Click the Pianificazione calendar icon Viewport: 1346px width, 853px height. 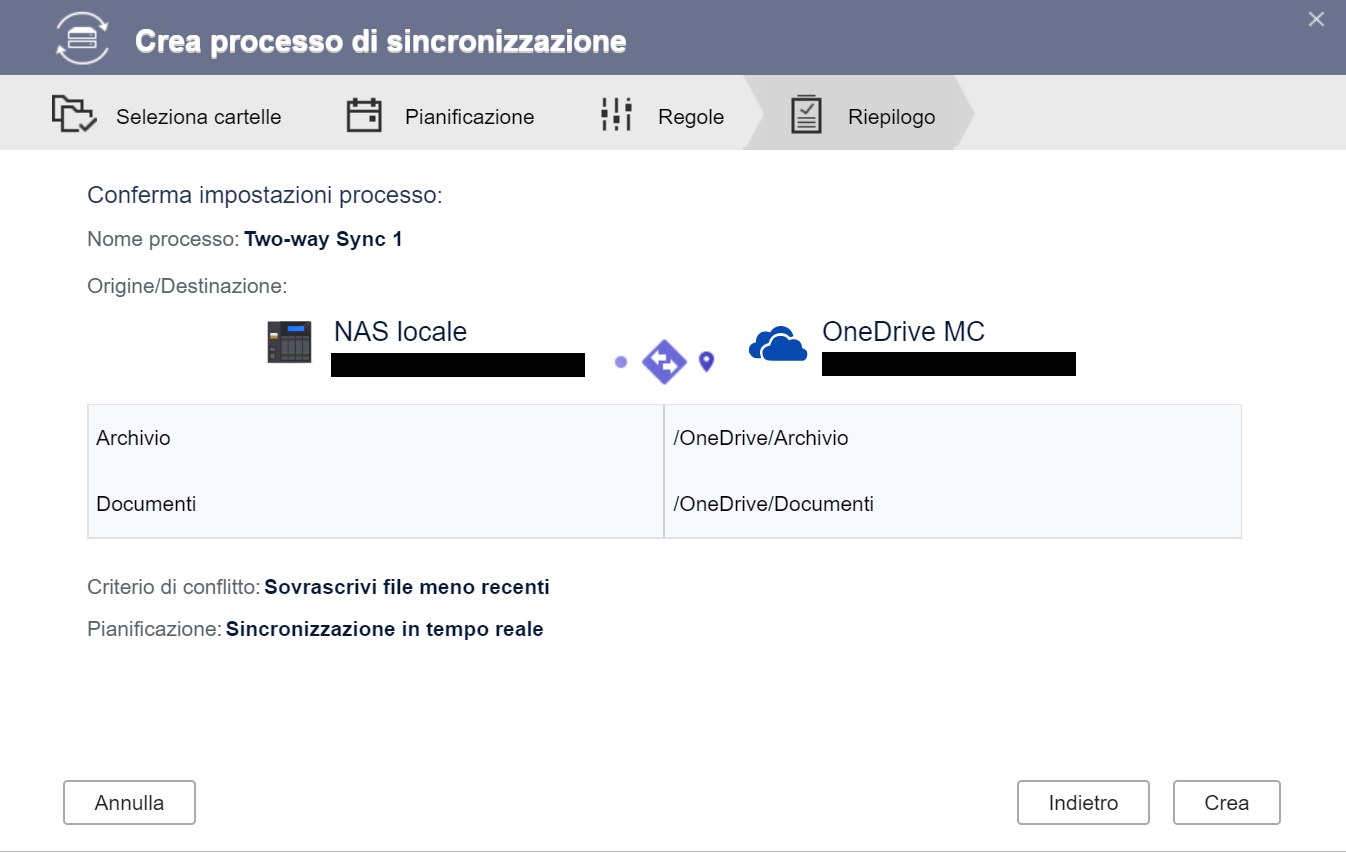[364, 115]
